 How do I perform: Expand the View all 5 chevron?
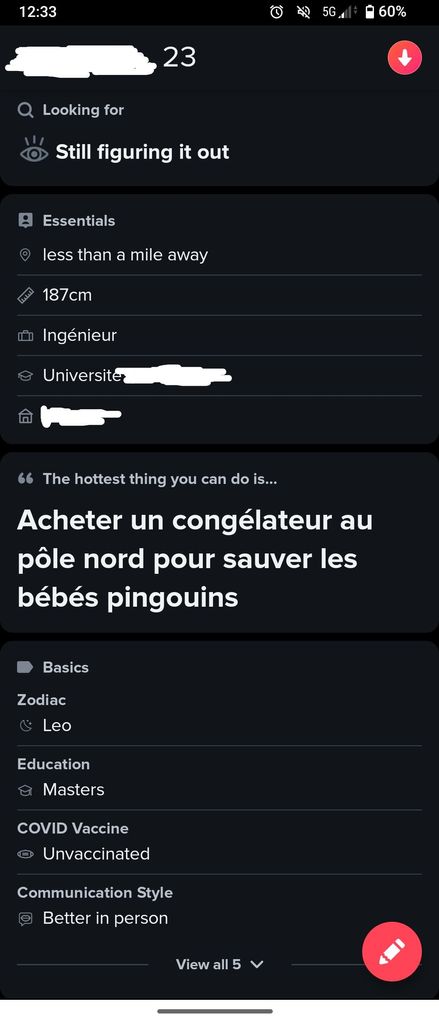click(x=256, y=965)
